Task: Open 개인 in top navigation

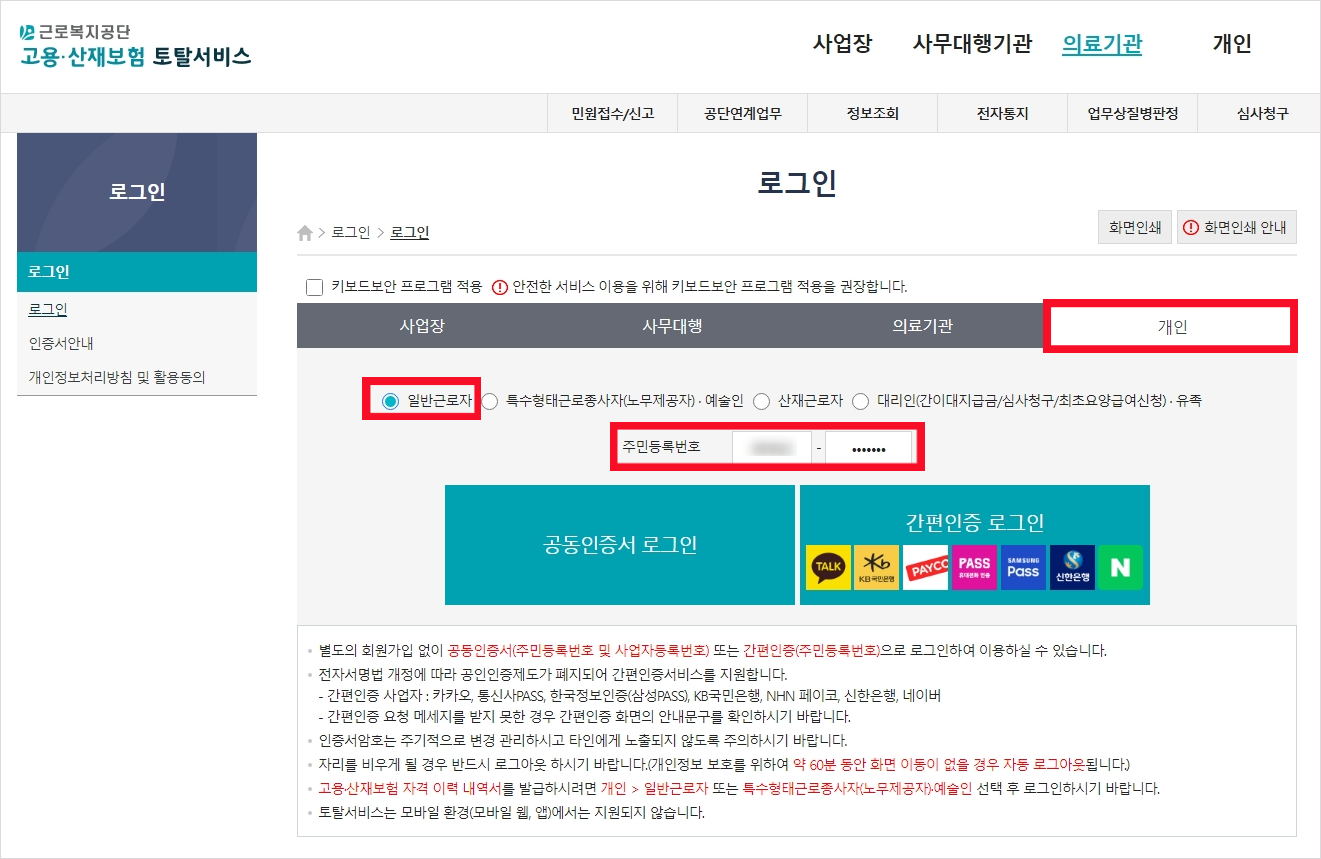Action: 1232,44
